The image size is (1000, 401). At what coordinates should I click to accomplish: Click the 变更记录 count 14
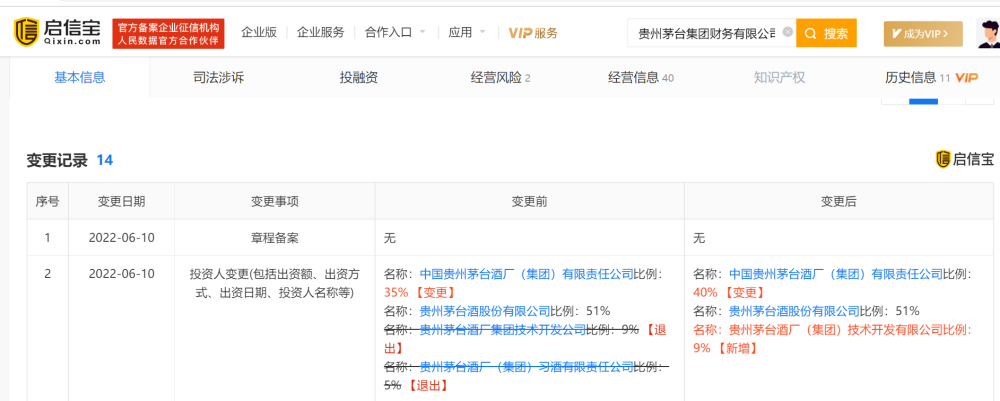point(105,160)
